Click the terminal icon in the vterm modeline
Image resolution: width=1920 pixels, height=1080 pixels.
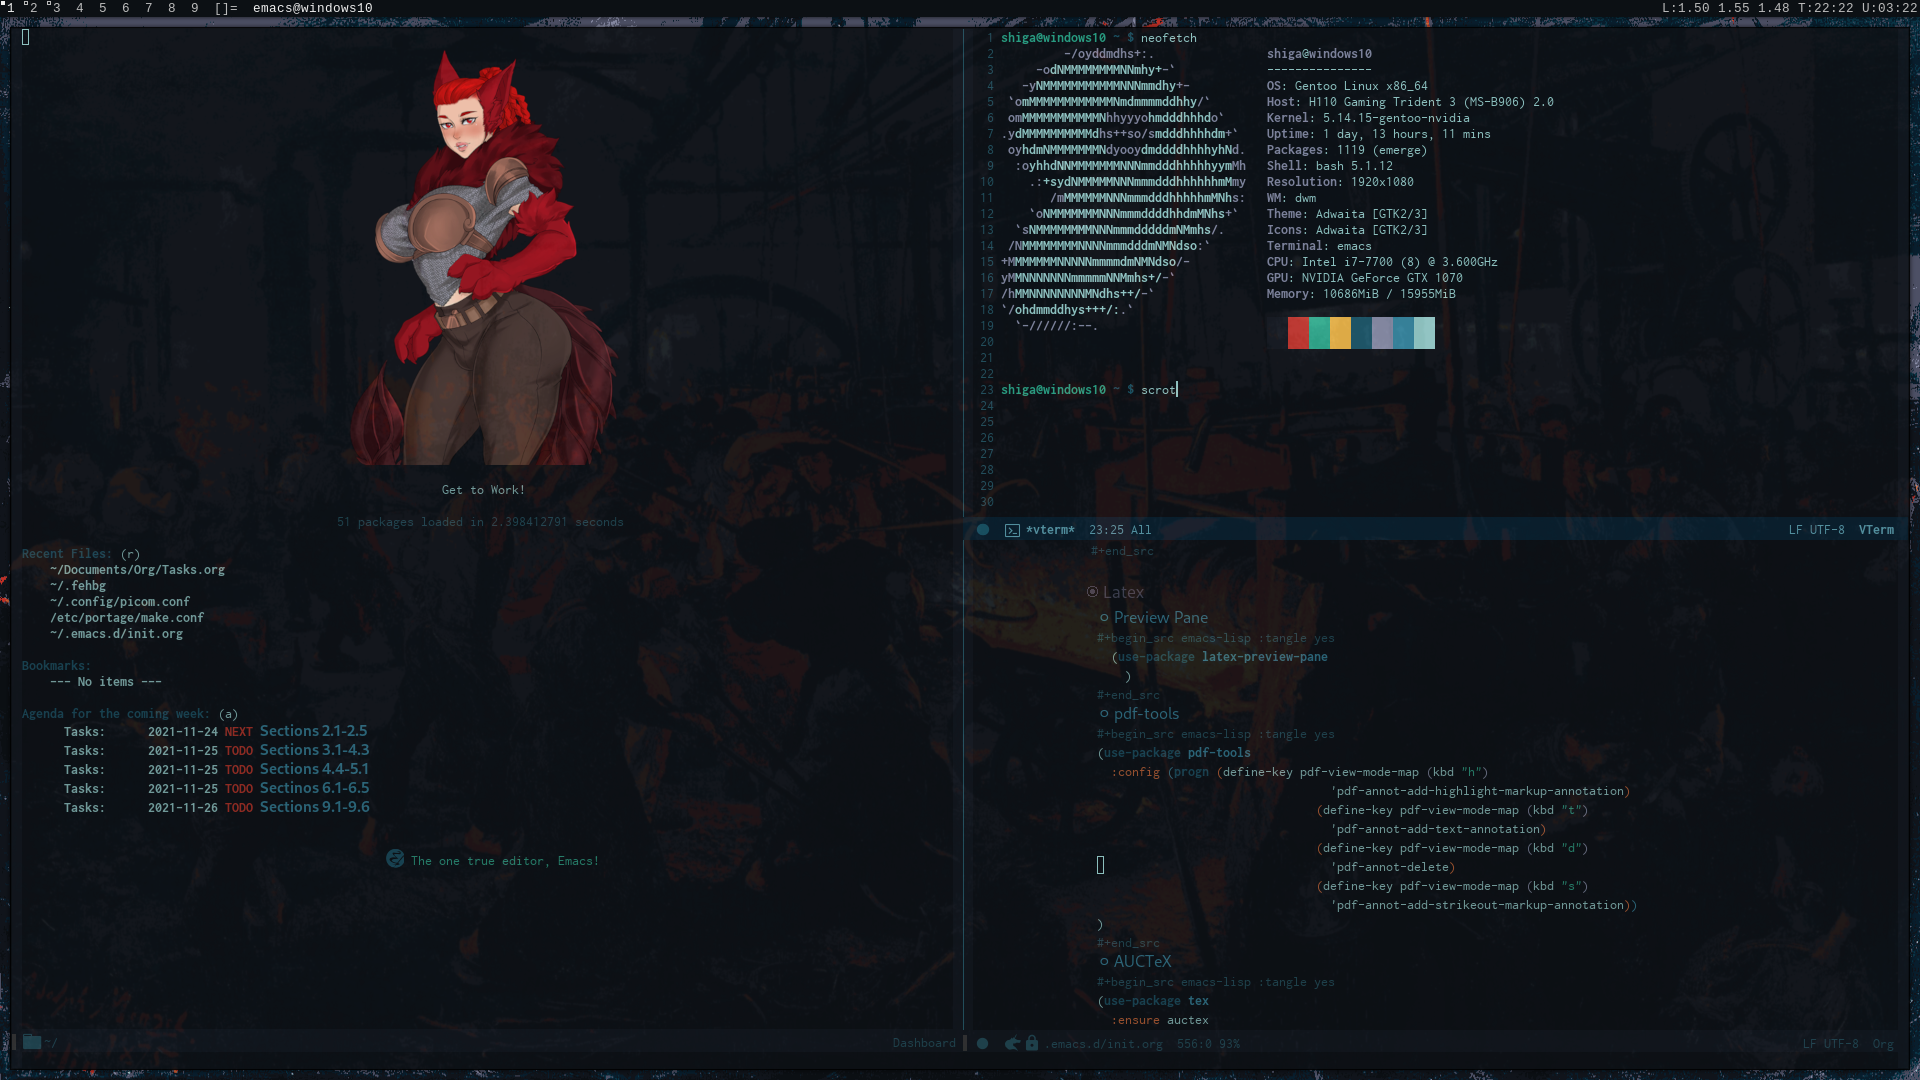pos(1012,530)
